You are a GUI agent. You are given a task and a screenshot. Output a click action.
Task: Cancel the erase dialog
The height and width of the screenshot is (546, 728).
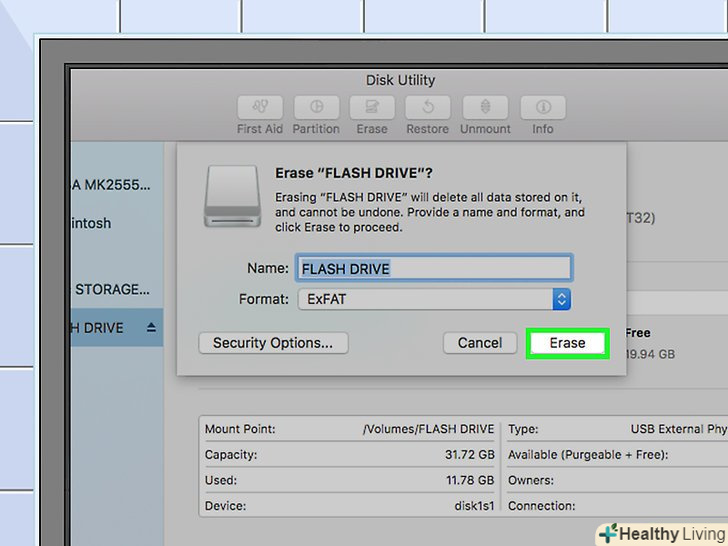(480, 343)
